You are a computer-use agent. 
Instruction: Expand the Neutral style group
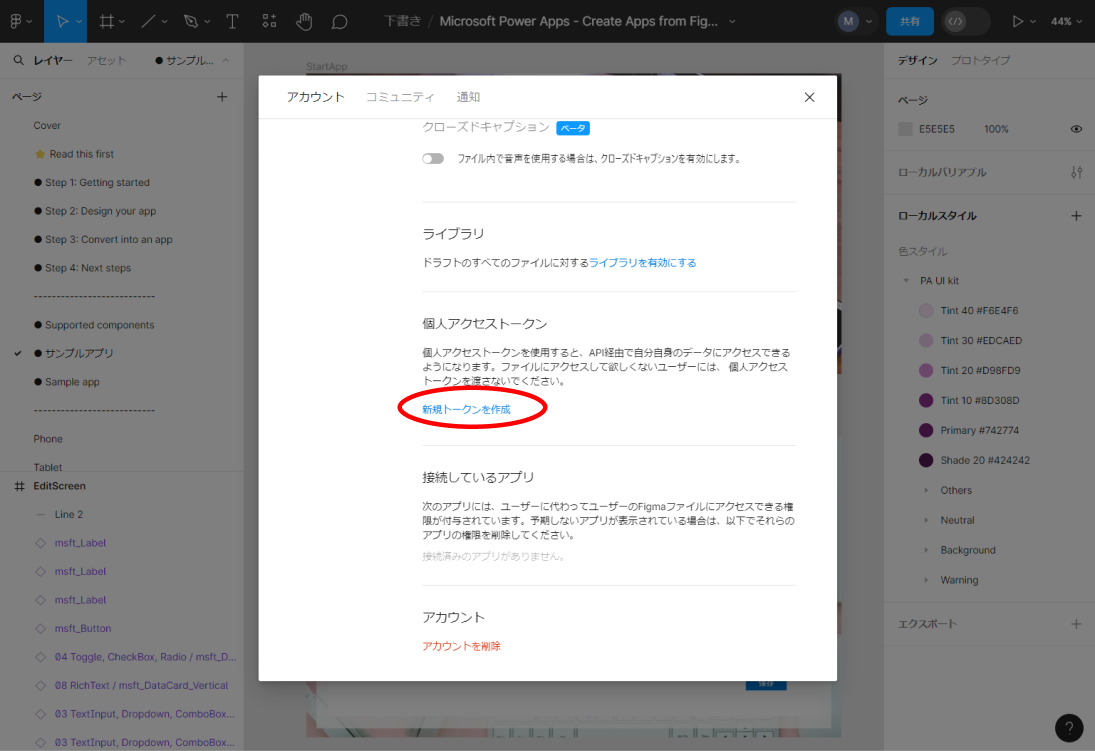pyautogui.click(x=926, y=520)
